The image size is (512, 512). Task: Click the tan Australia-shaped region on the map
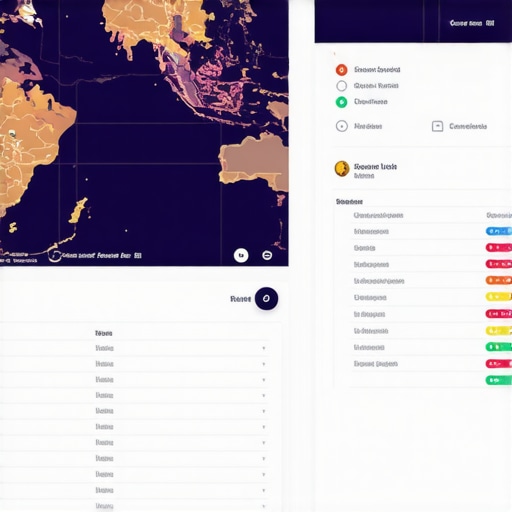point(255,162)
